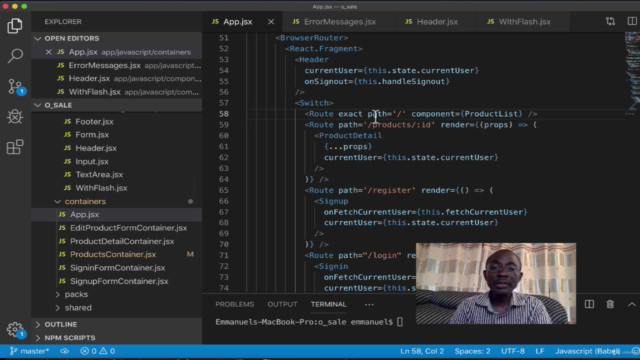The height and width of the screenshot is (360, 640).
Task: Show more panel tabs via ellipsis
Action: tap(369, 304)
